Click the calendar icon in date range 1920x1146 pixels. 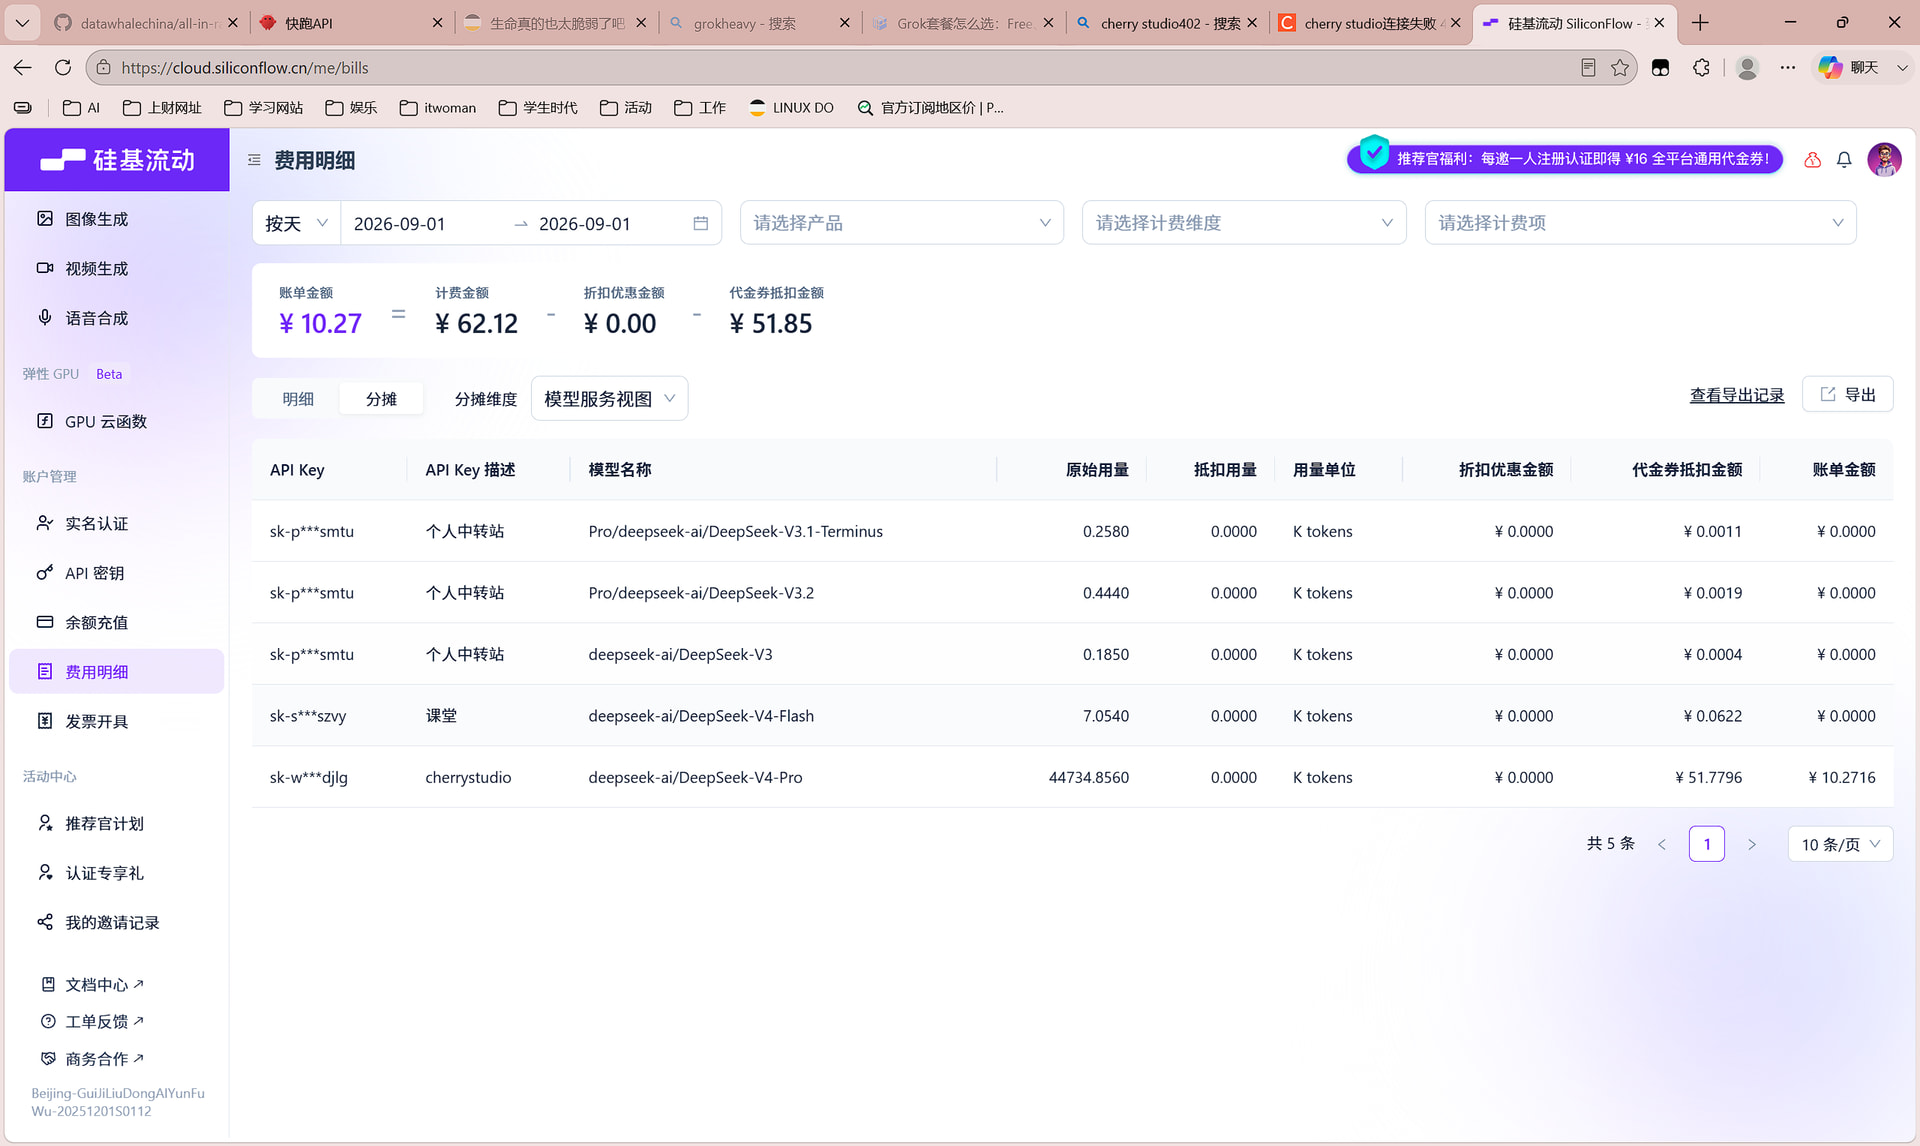[701, 224]
